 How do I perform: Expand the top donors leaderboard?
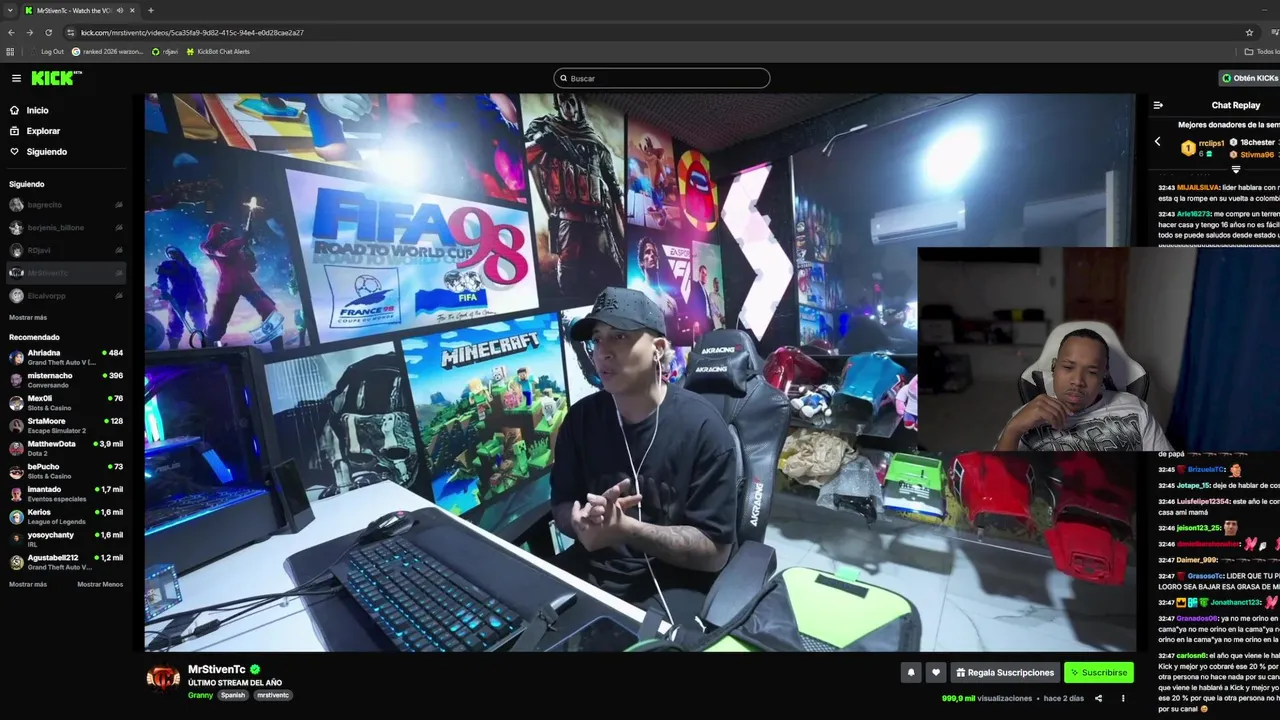click(x=1235, y=169)
